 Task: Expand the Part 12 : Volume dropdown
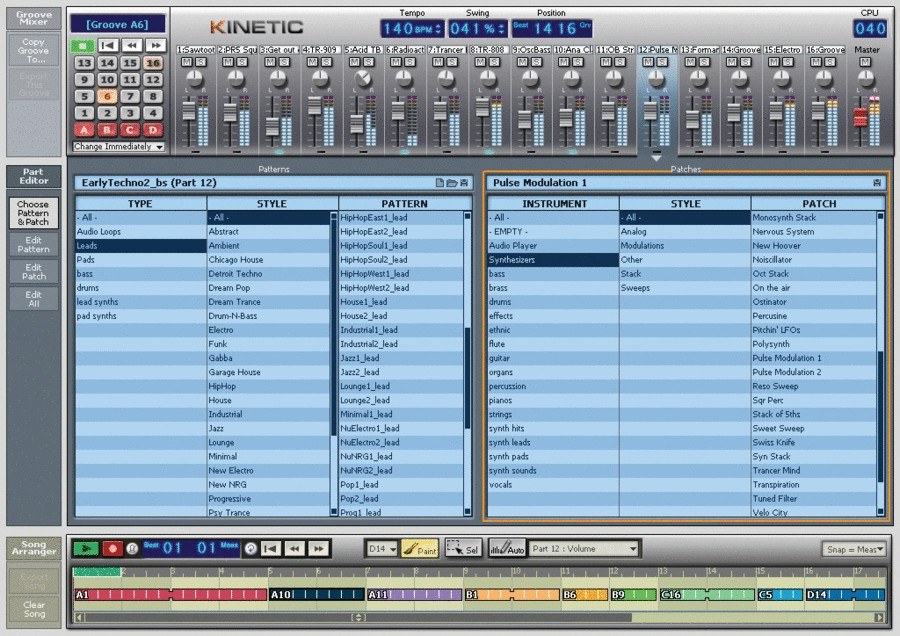click(x=584, y=548)
